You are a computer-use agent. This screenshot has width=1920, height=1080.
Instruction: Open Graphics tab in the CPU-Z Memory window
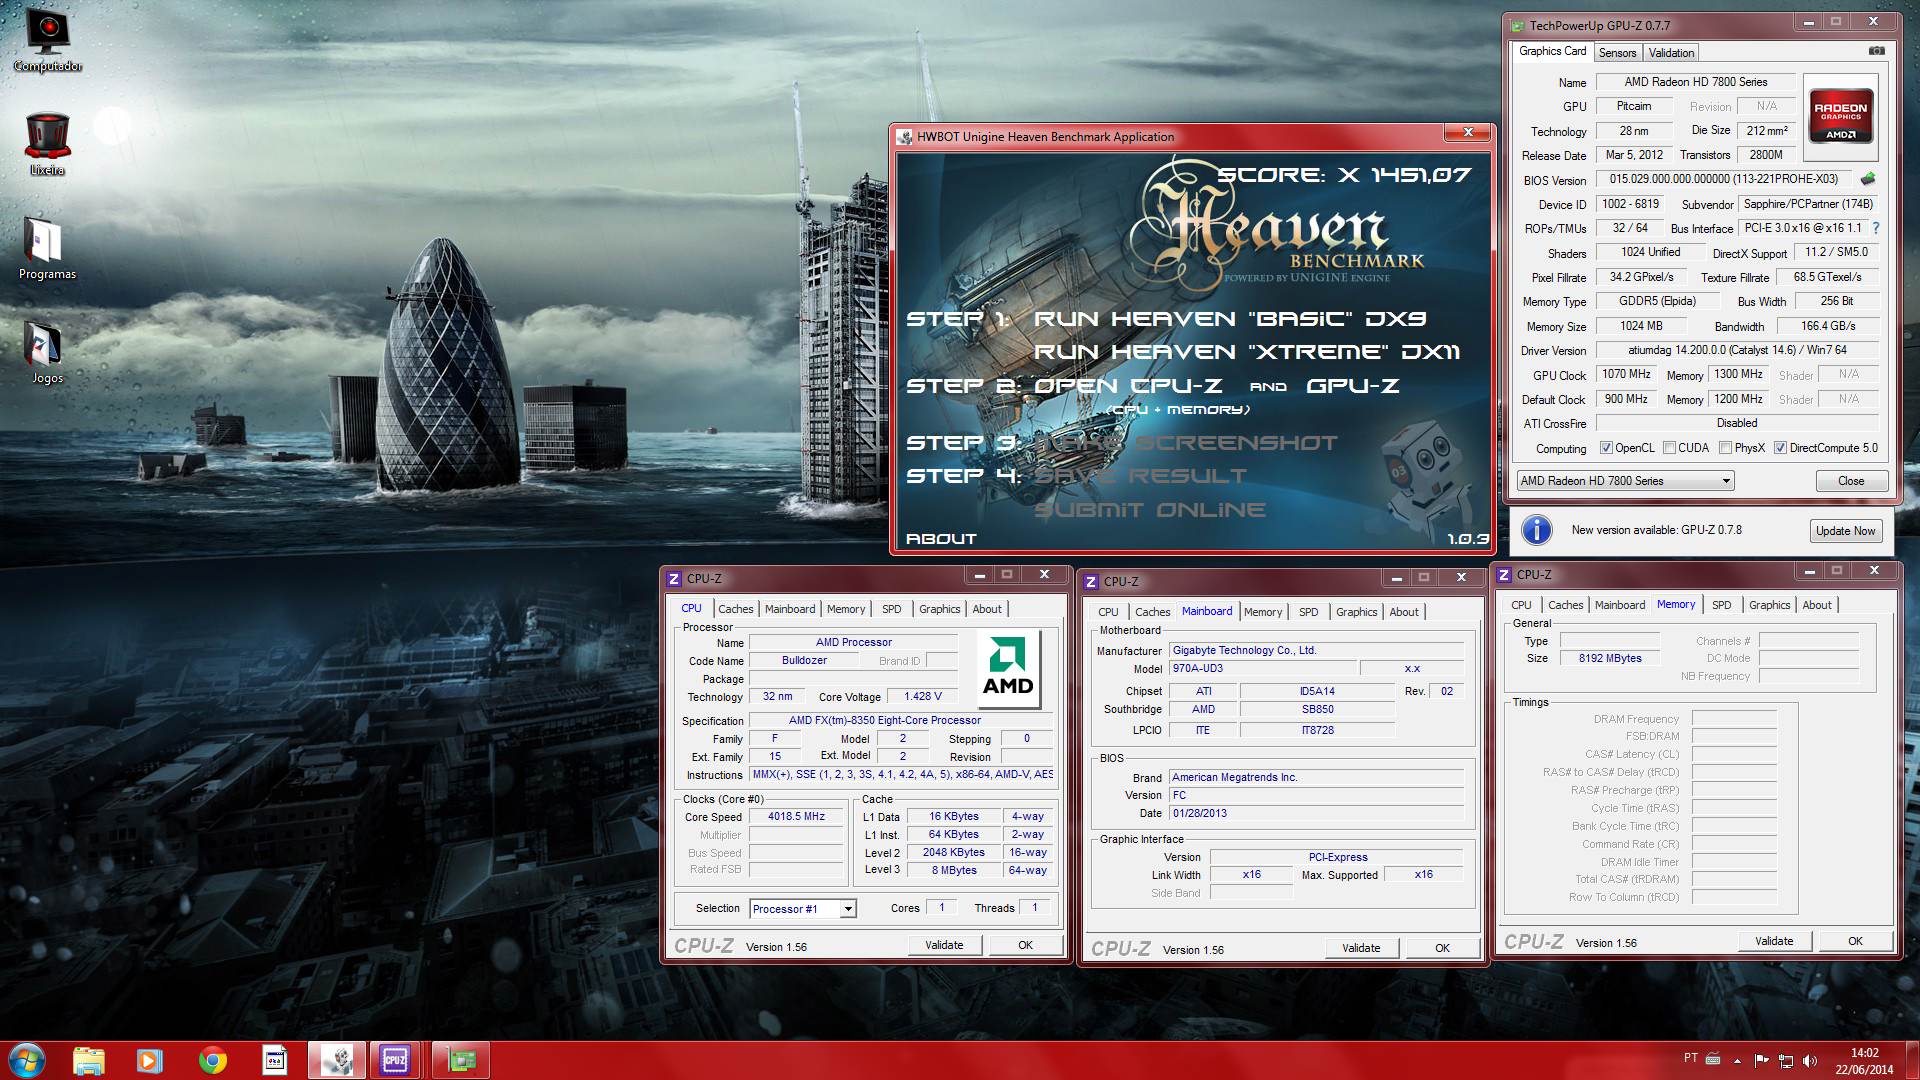tap(1769, 605)
